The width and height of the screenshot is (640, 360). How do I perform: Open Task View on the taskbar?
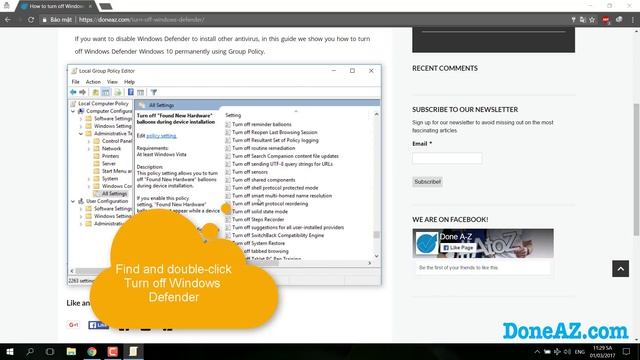click(50, 351)
